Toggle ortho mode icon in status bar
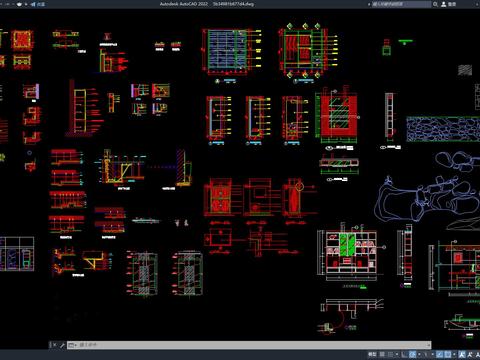The width and height of the screenshot is (480, 360). tap(404, 354)
